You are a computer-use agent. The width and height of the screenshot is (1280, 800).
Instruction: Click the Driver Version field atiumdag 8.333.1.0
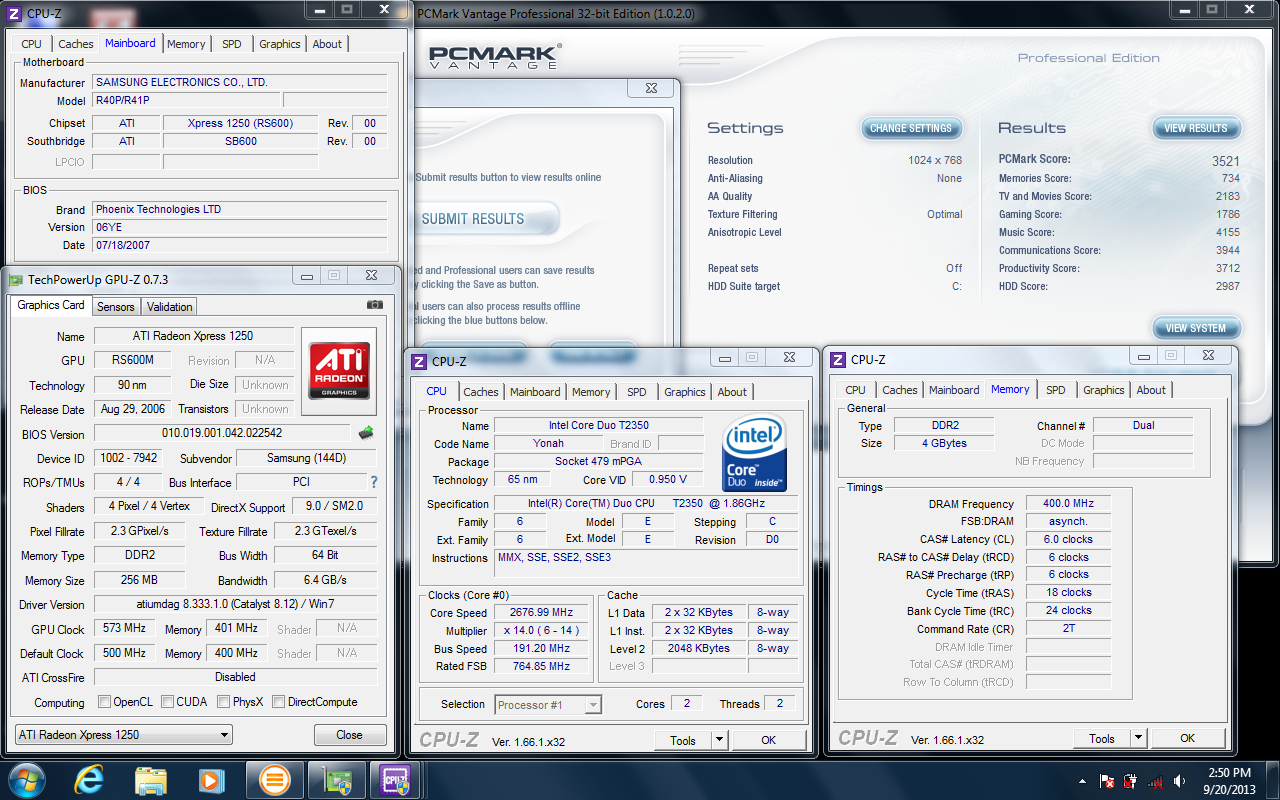(235, 605)
